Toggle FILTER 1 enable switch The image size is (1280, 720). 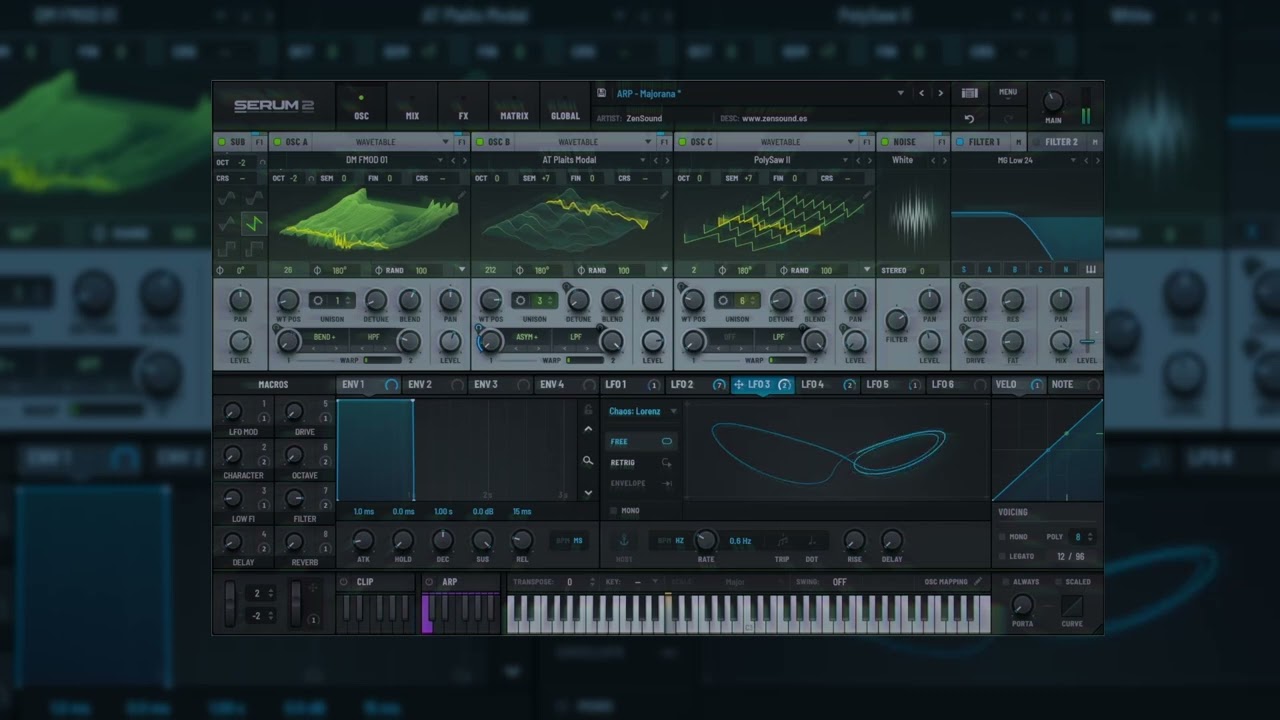(960, 142)
